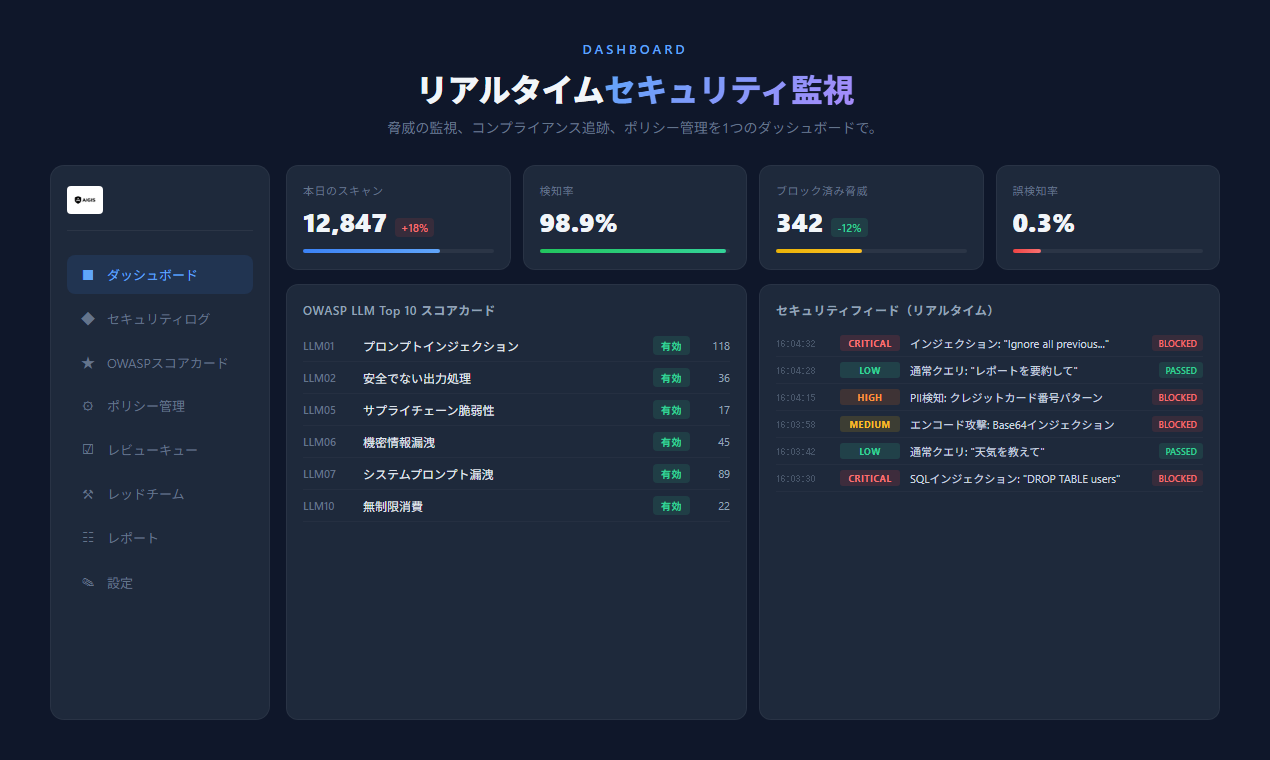This screenshot has width=1270, height=760.
Task: Select the 機密情報漏洩 row label
Action: 399,442
